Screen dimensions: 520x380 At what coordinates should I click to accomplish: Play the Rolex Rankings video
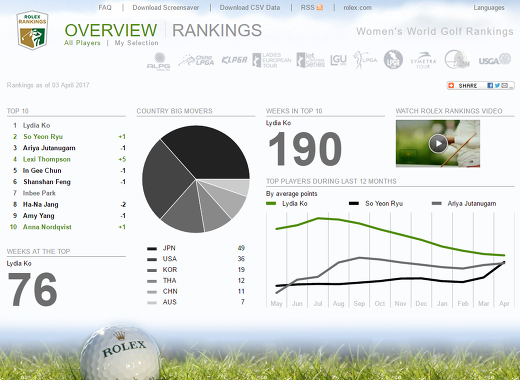[438, 144]
